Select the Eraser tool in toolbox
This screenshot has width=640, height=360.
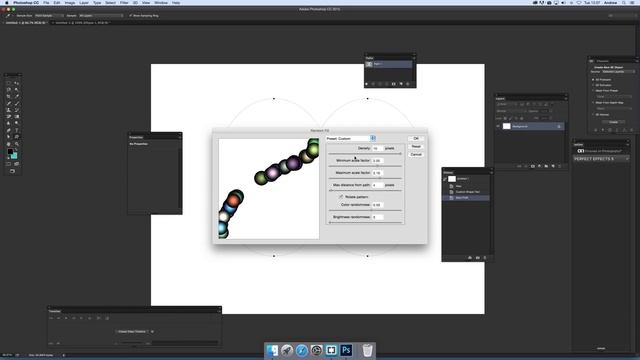[9, 117]
